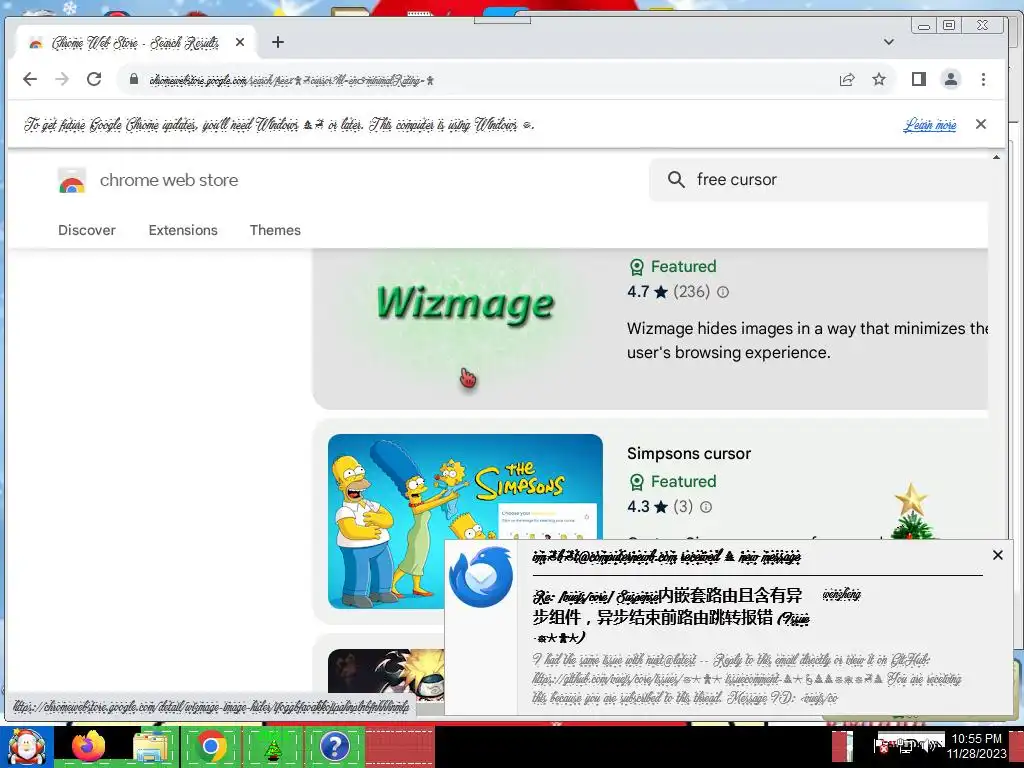Open the Santa Start button

pyautogui.click(x=26, y=747)
